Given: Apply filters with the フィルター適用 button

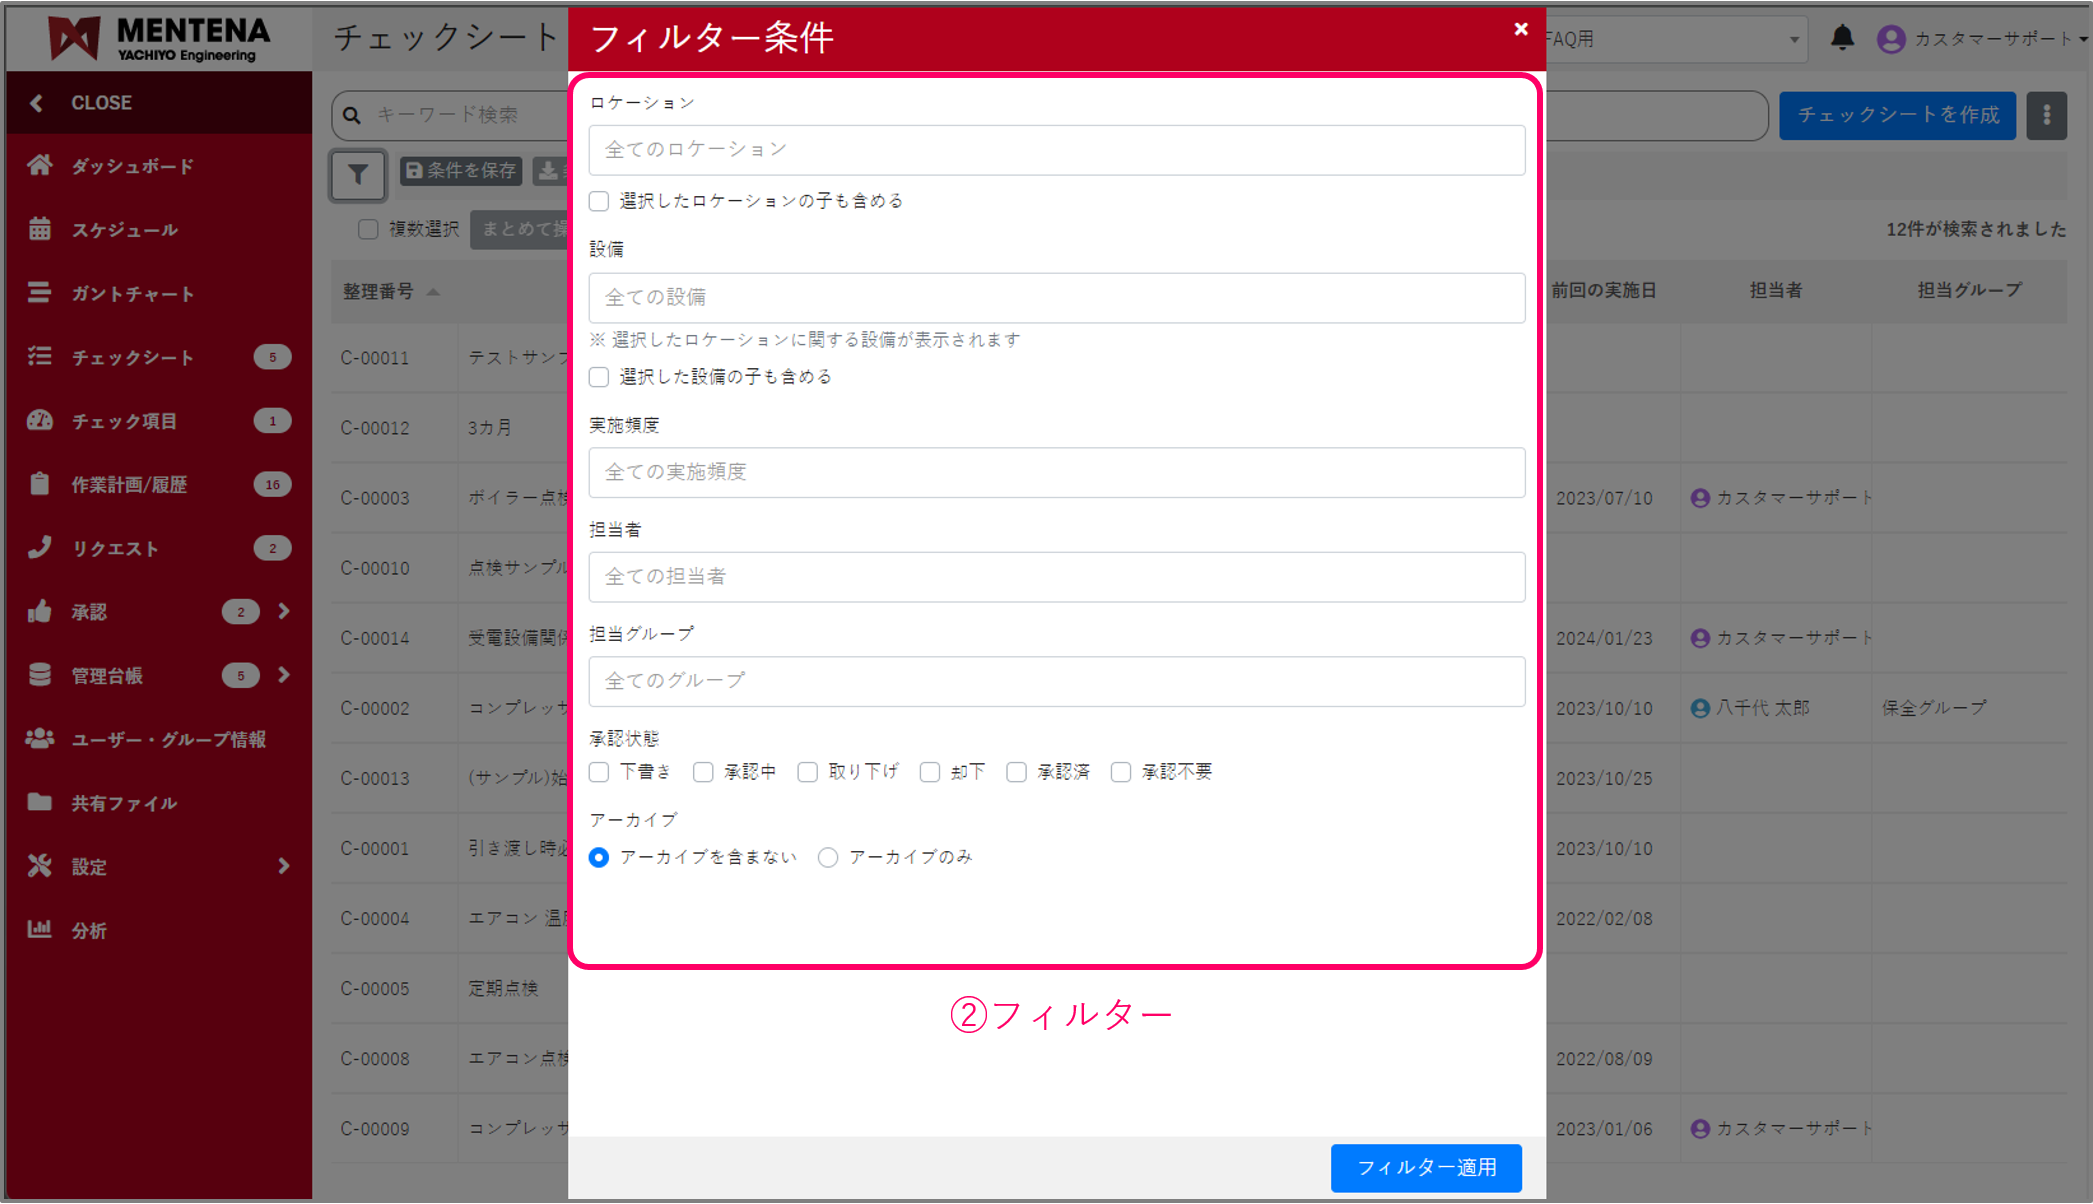Looking at the screenshot, I should click(x=1426, y=1167).
